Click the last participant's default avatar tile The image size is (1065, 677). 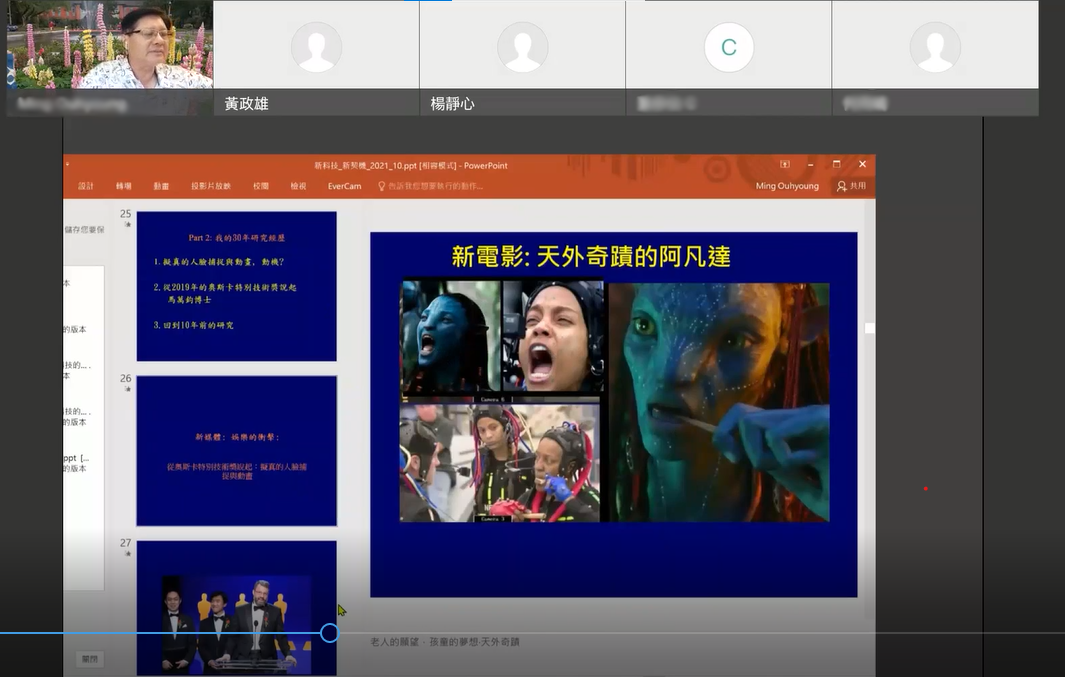coord(935,57)
